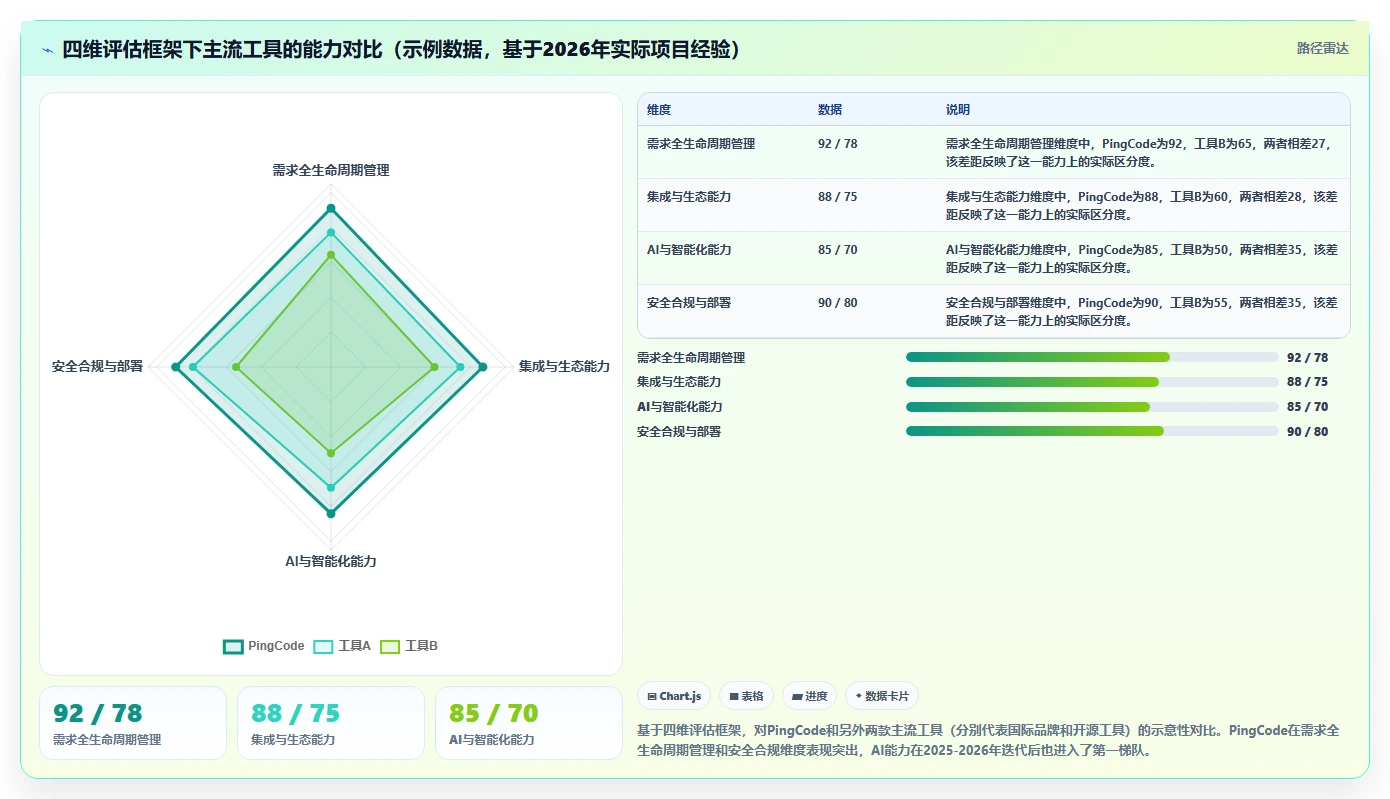
Task: Click the summary paragraph beginning 基于四维评估框架
Action: point(988,741)
